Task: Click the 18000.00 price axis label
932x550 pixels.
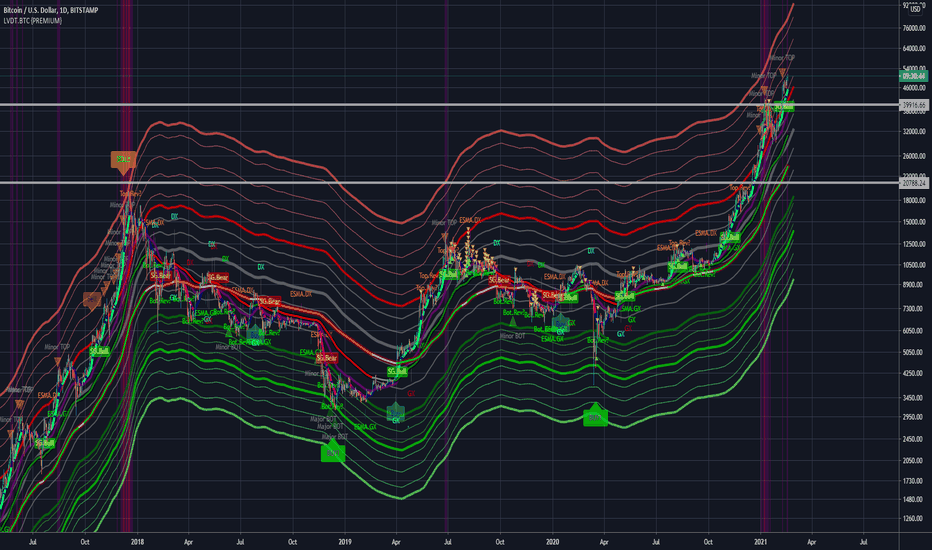Action: click(914, 200)
